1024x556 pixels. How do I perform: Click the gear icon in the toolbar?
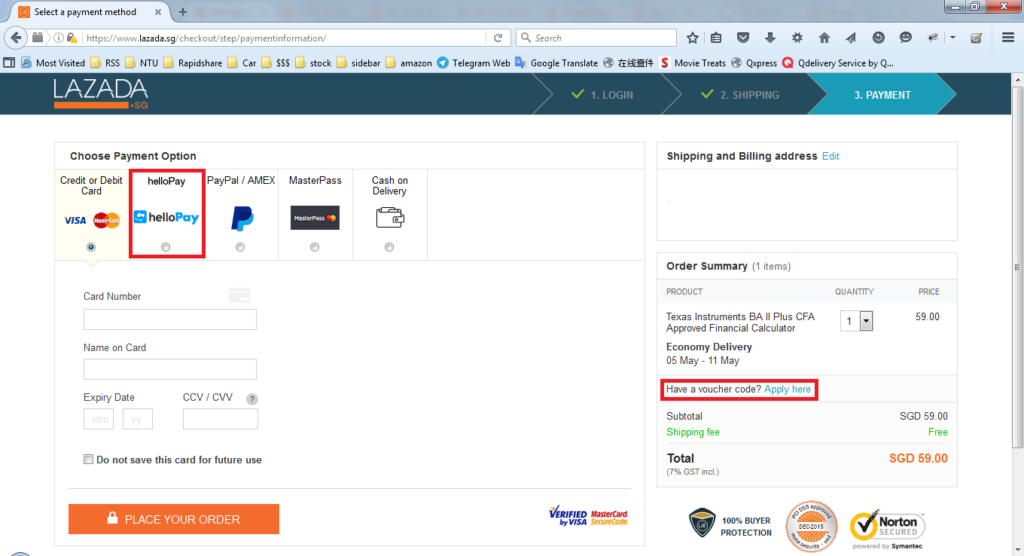coord(797,38)
